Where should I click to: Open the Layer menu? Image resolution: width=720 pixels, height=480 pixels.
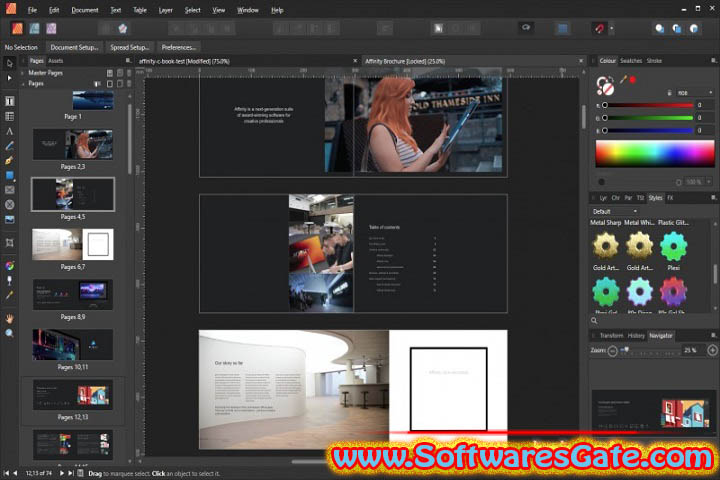pyautogui.click(x=165, y=10)
